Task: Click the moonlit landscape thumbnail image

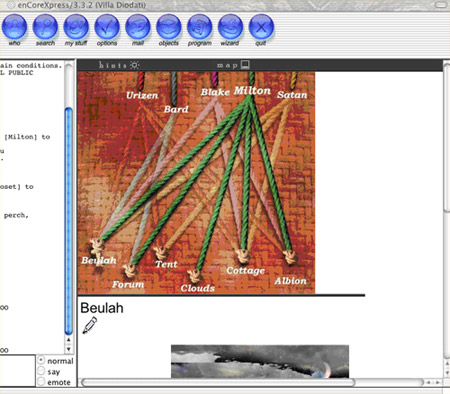Action: pyautogui.click(x=260, y=361)
